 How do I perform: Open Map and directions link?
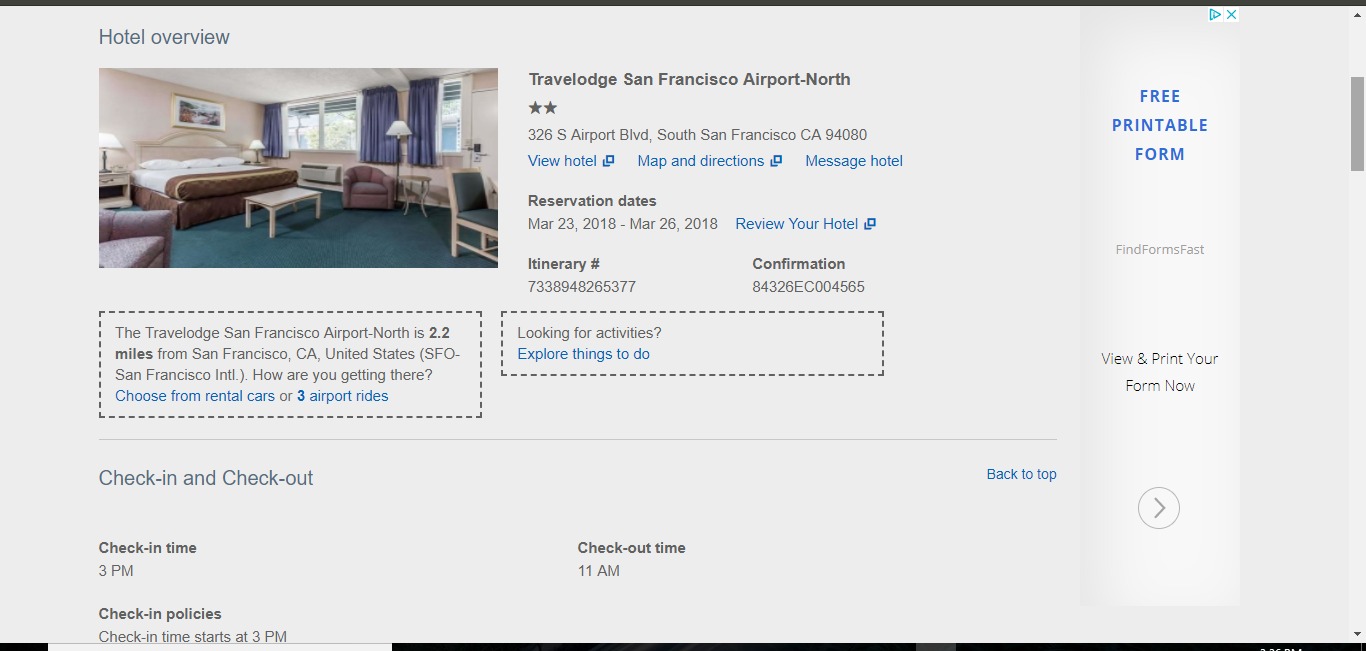pyautogui.click(x=700, y=161)
